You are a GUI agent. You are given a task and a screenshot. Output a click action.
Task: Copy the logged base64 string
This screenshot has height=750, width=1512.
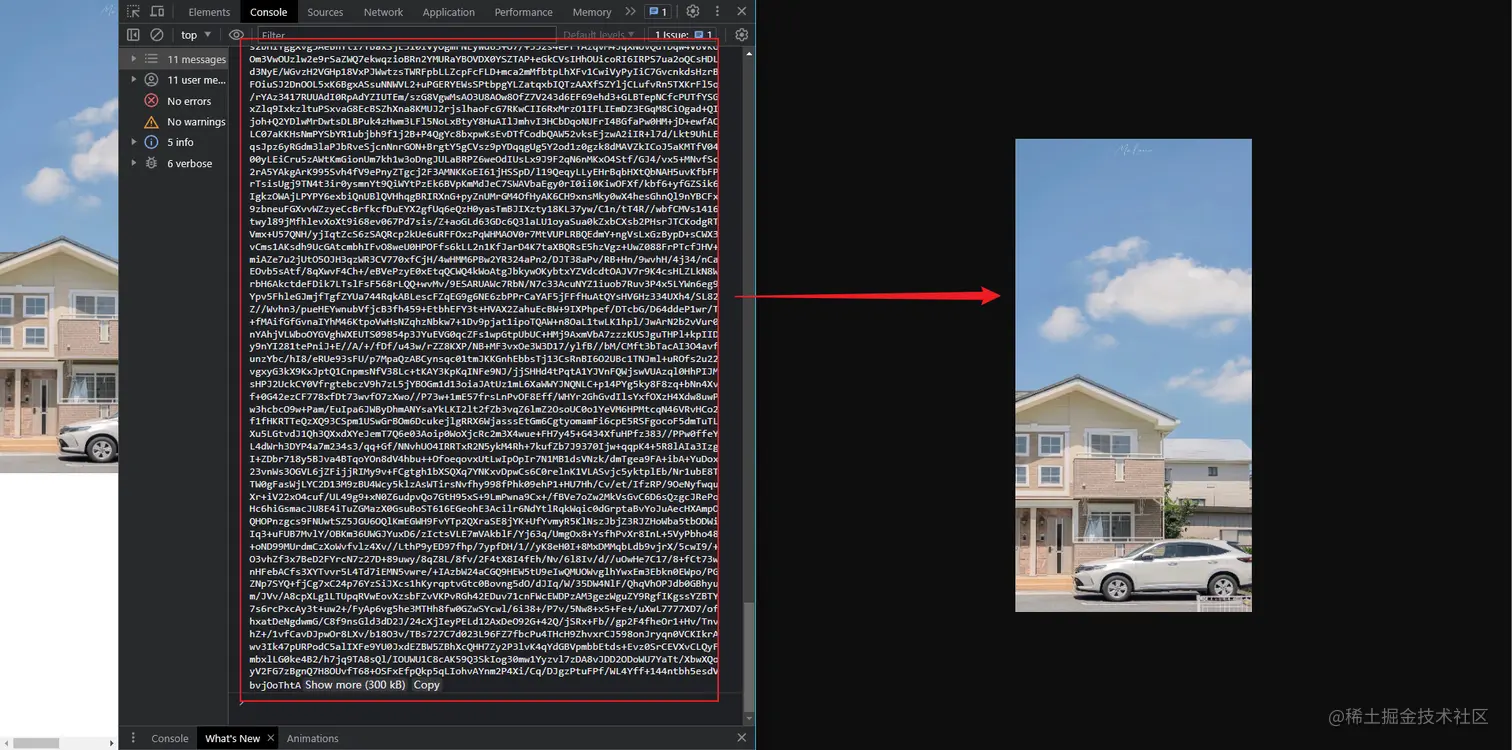pos(426,685)
